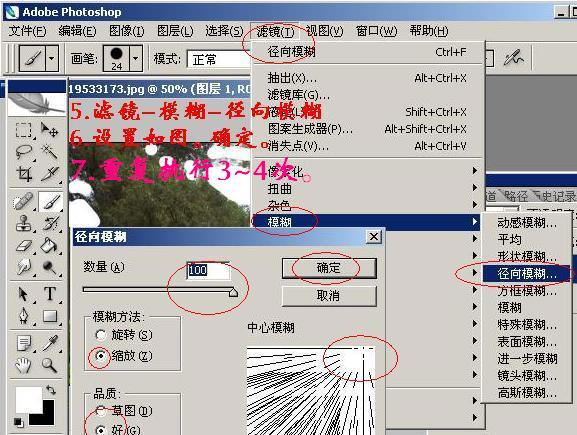Image resolution: width=577 pixels, height=435 pixels.
Task: Select the Move tool
Action: 49,130
